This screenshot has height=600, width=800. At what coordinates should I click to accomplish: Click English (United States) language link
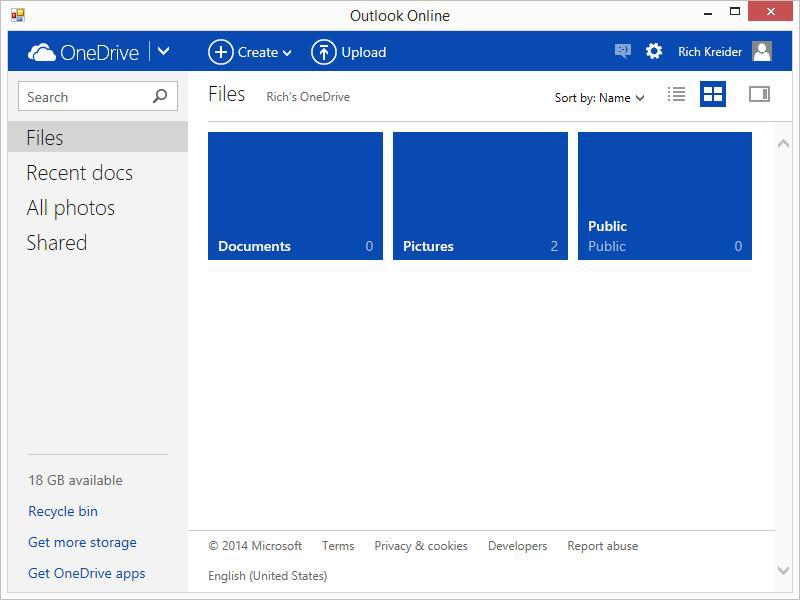click(x=268, y=576)
